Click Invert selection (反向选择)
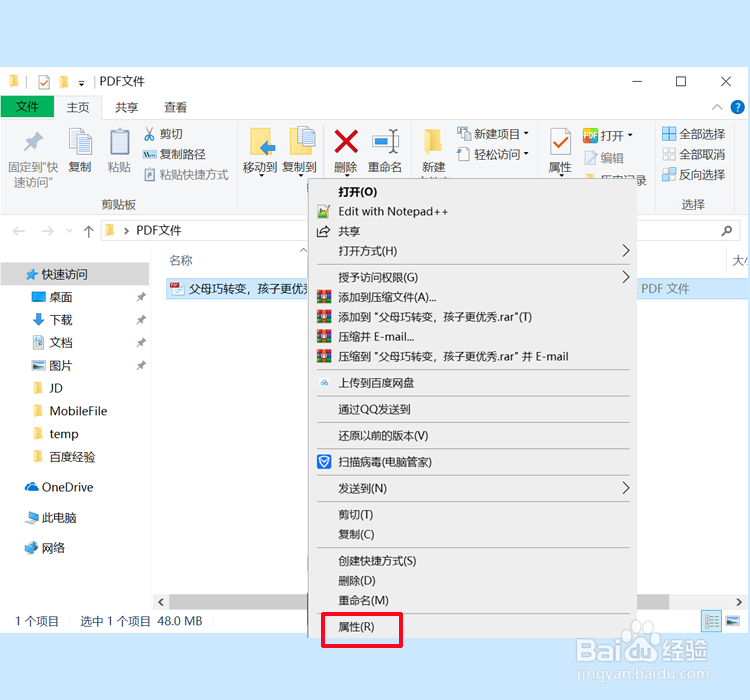The image size is (750, 700). pyautogui.click(x=694, y=175)
